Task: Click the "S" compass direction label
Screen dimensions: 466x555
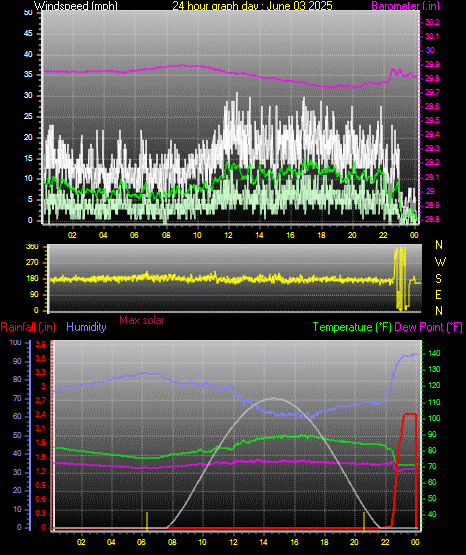Action: pos(438,279)
